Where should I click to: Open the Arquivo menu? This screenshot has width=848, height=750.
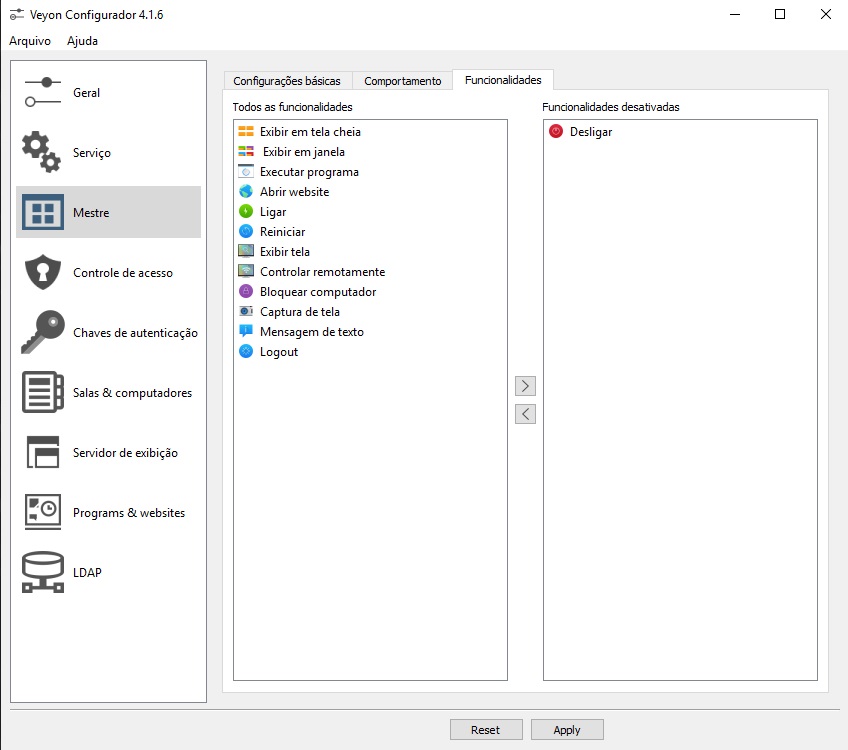coord(30,41)
